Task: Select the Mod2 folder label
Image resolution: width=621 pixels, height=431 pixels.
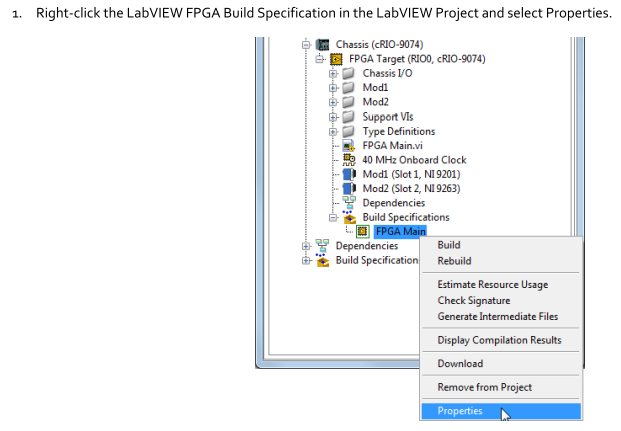Action: [375, 102]
